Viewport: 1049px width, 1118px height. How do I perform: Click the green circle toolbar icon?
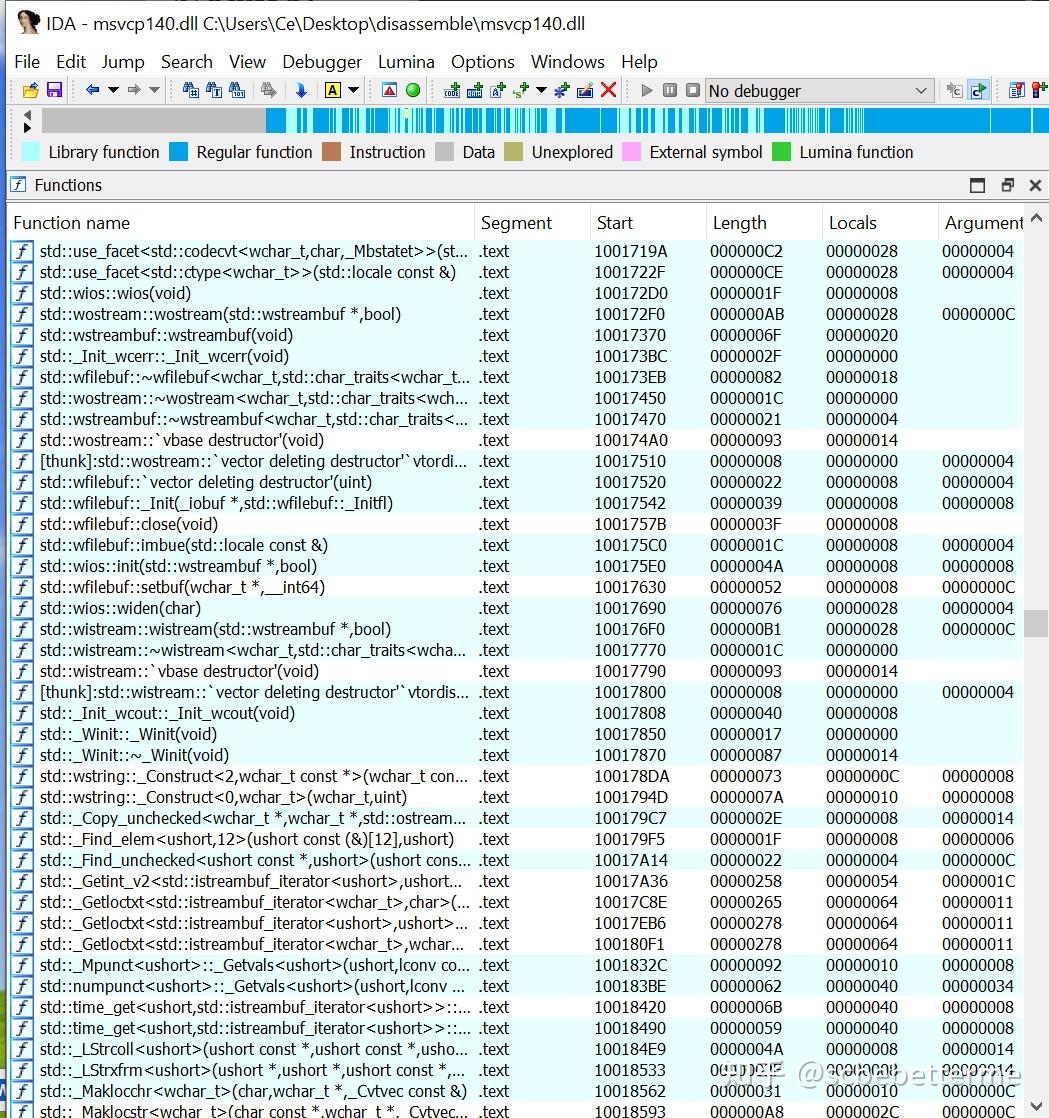413,91
